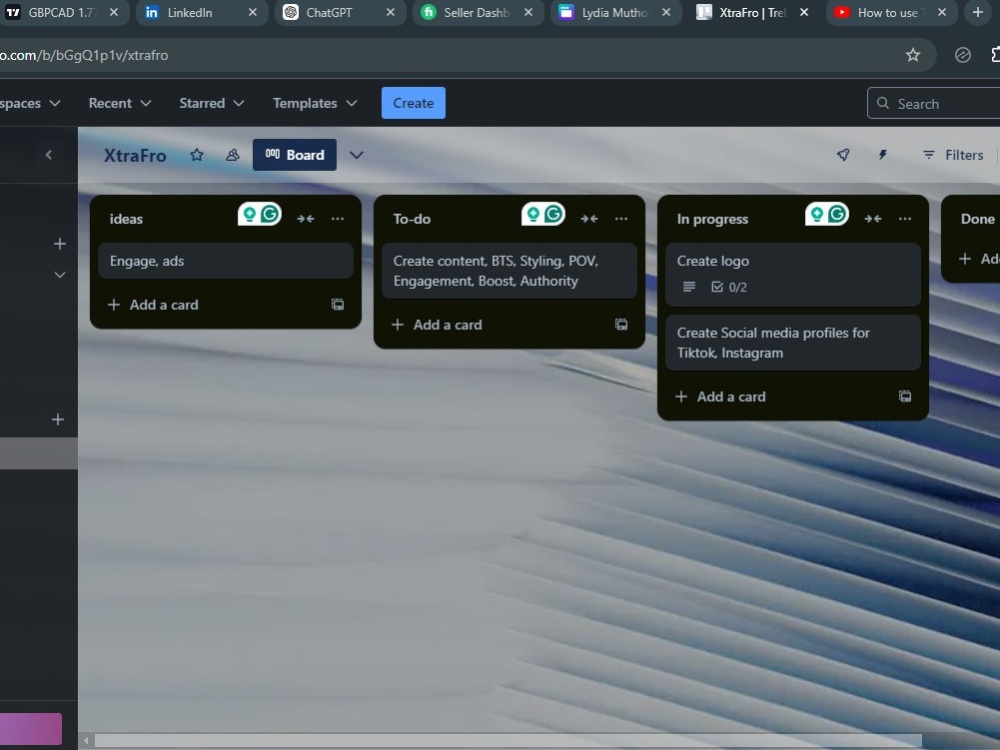The height and width of the screenshot is (750, 1000).
Task: Switch to the How to use YouTube tab
Action: coord(890,12)
